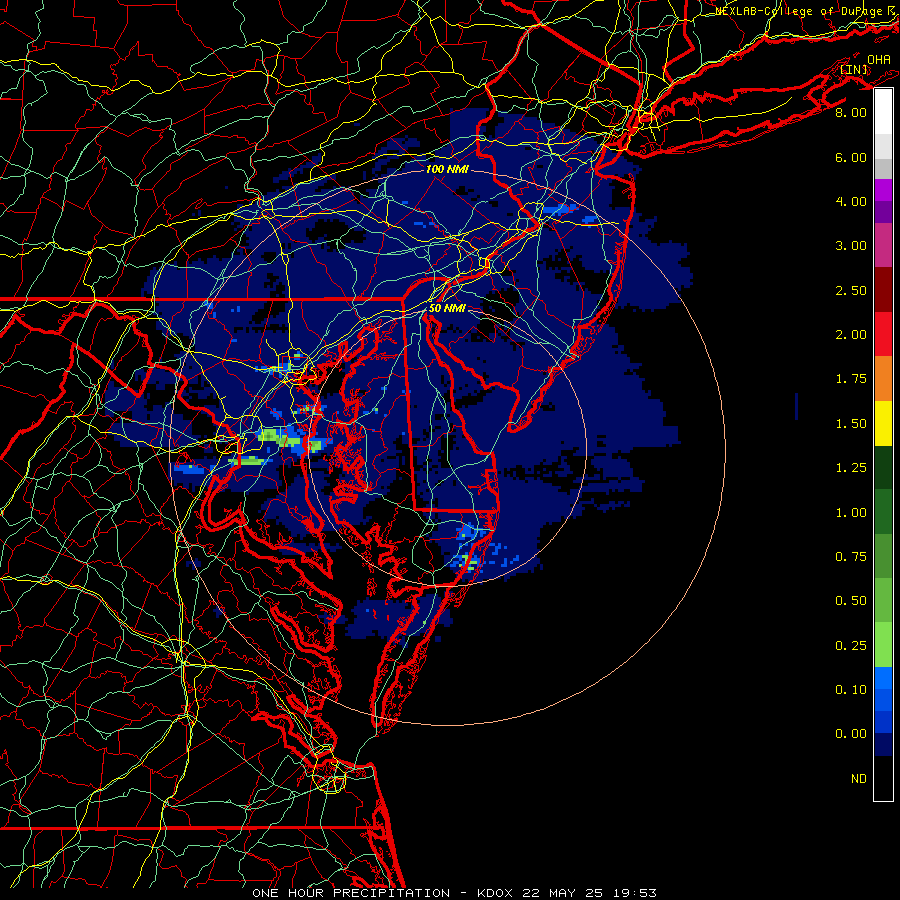Select the "22 MAY 25" date in caption
The width and height of the screenshot is (900, 900).
[562, 893]
